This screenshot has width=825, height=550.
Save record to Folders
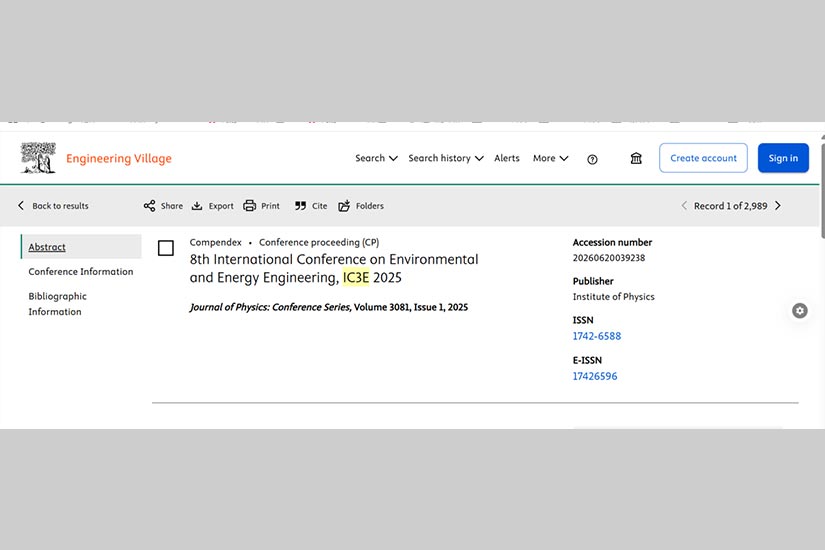point(361,206)
